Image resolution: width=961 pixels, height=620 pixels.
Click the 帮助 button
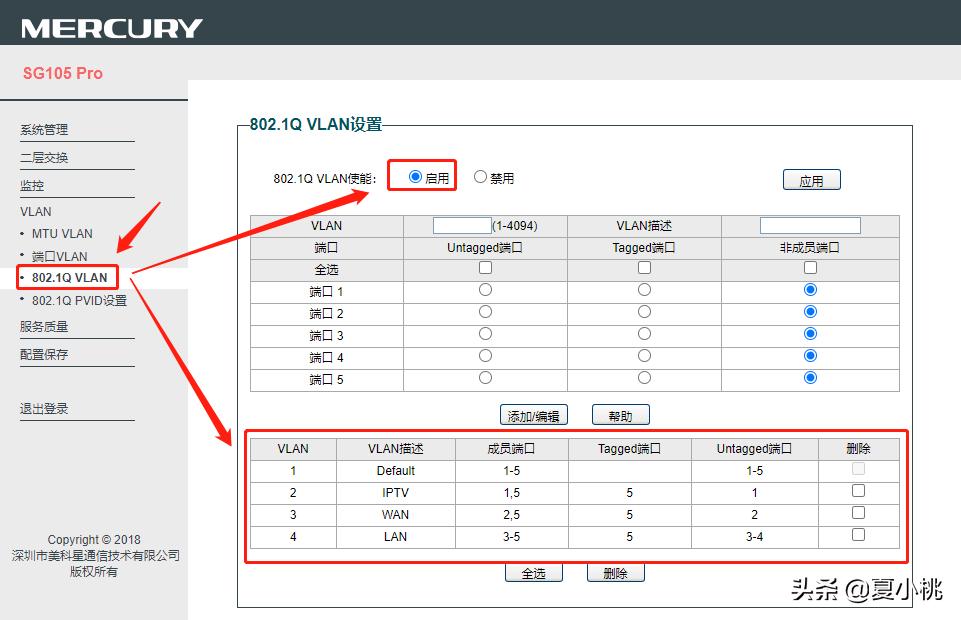click(620, 416)
